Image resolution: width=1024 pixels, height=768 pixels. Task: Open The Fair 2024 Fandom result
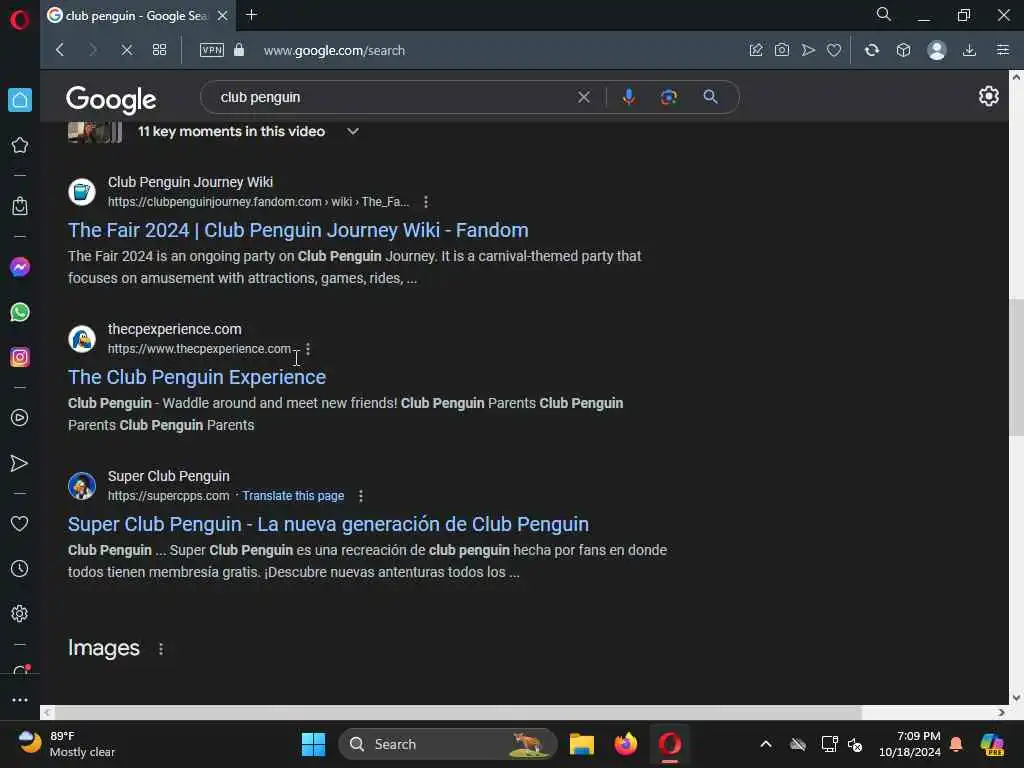(298, 230)
